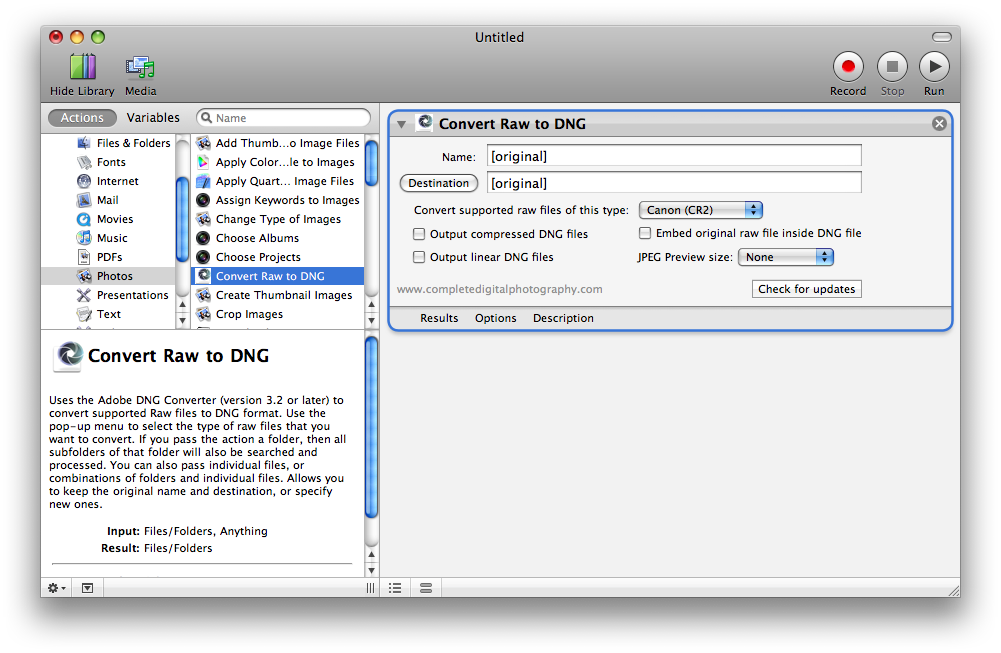Select the Text category icon
This screenshot has width=1001, height=653.
tap(84, 314)
